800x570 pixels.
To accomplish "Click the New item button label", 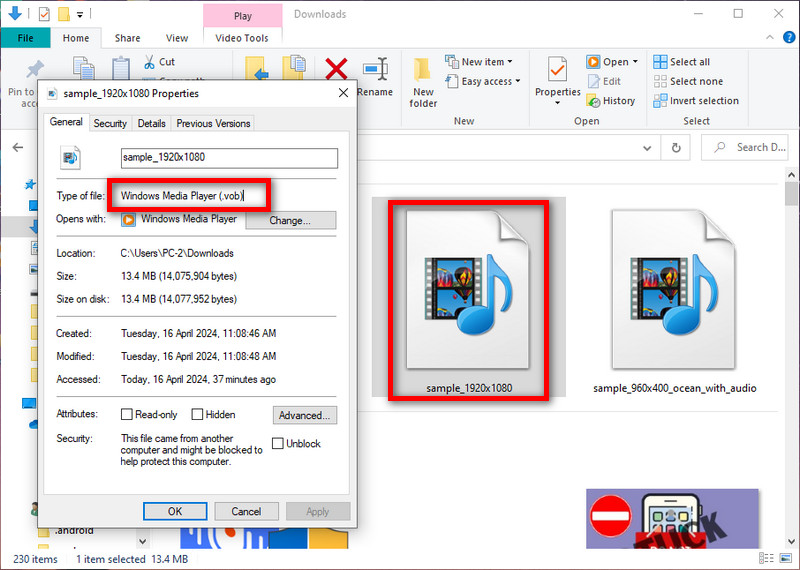I will coord(483,62).
